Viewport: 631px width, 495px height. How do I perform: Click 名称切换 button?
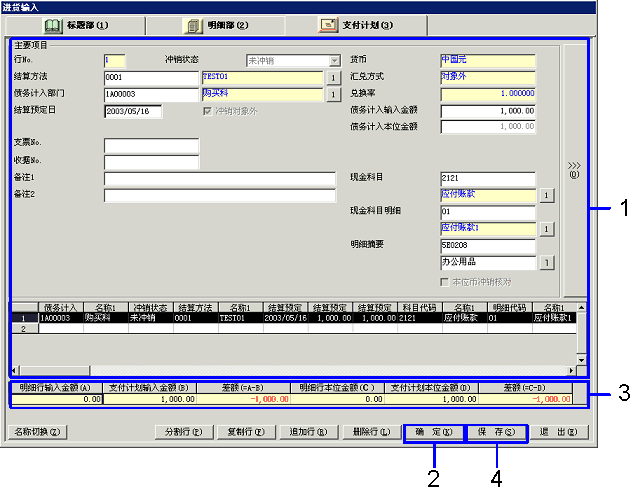click(38, 433)
